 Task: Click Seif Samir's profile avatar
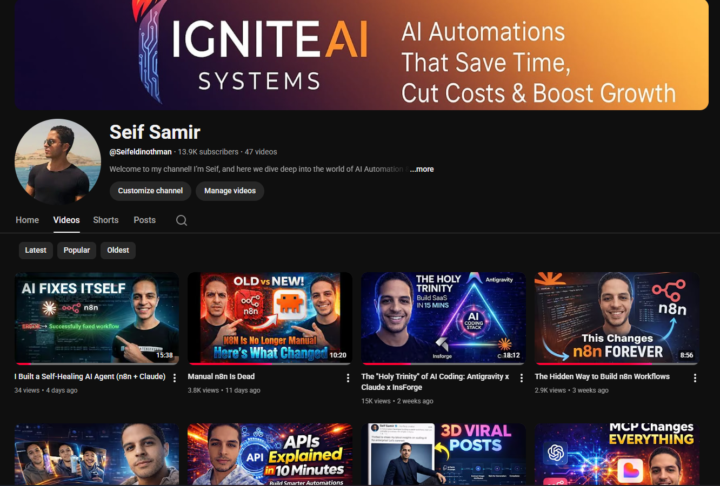tap(58, 162)
